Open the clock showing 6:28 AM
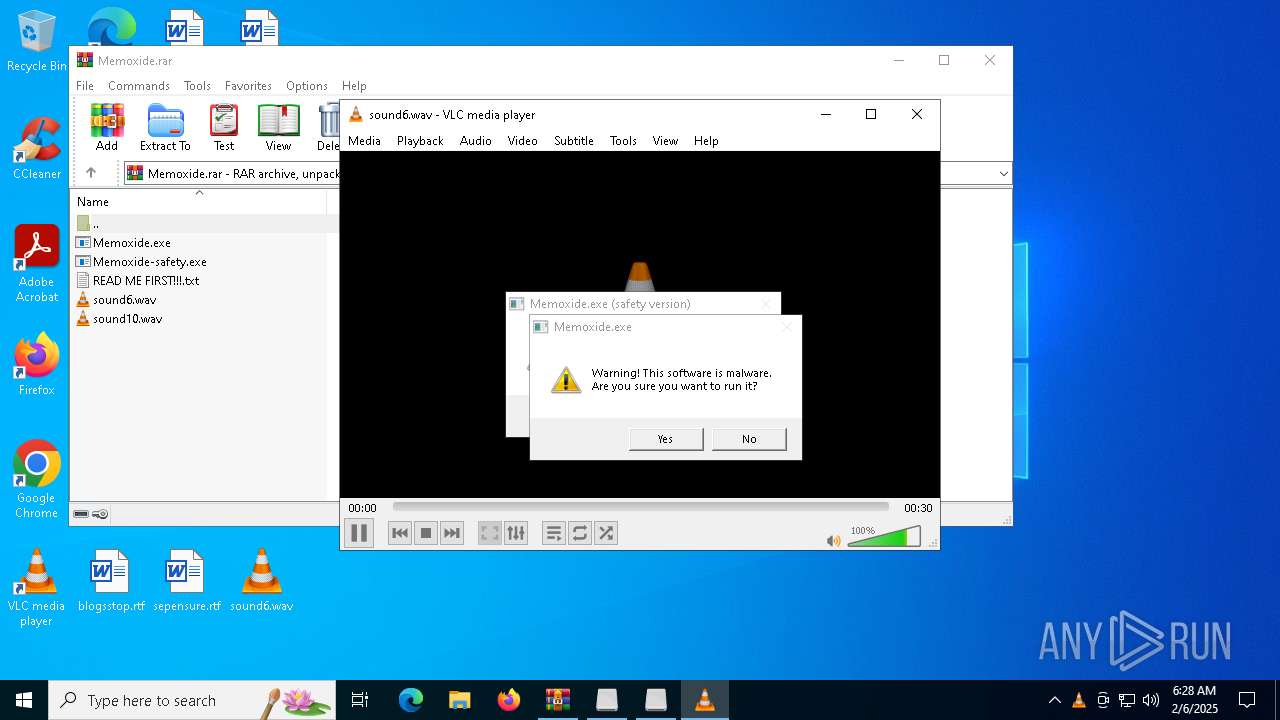Screen dimensions: 1280x720 point(1195,700)
